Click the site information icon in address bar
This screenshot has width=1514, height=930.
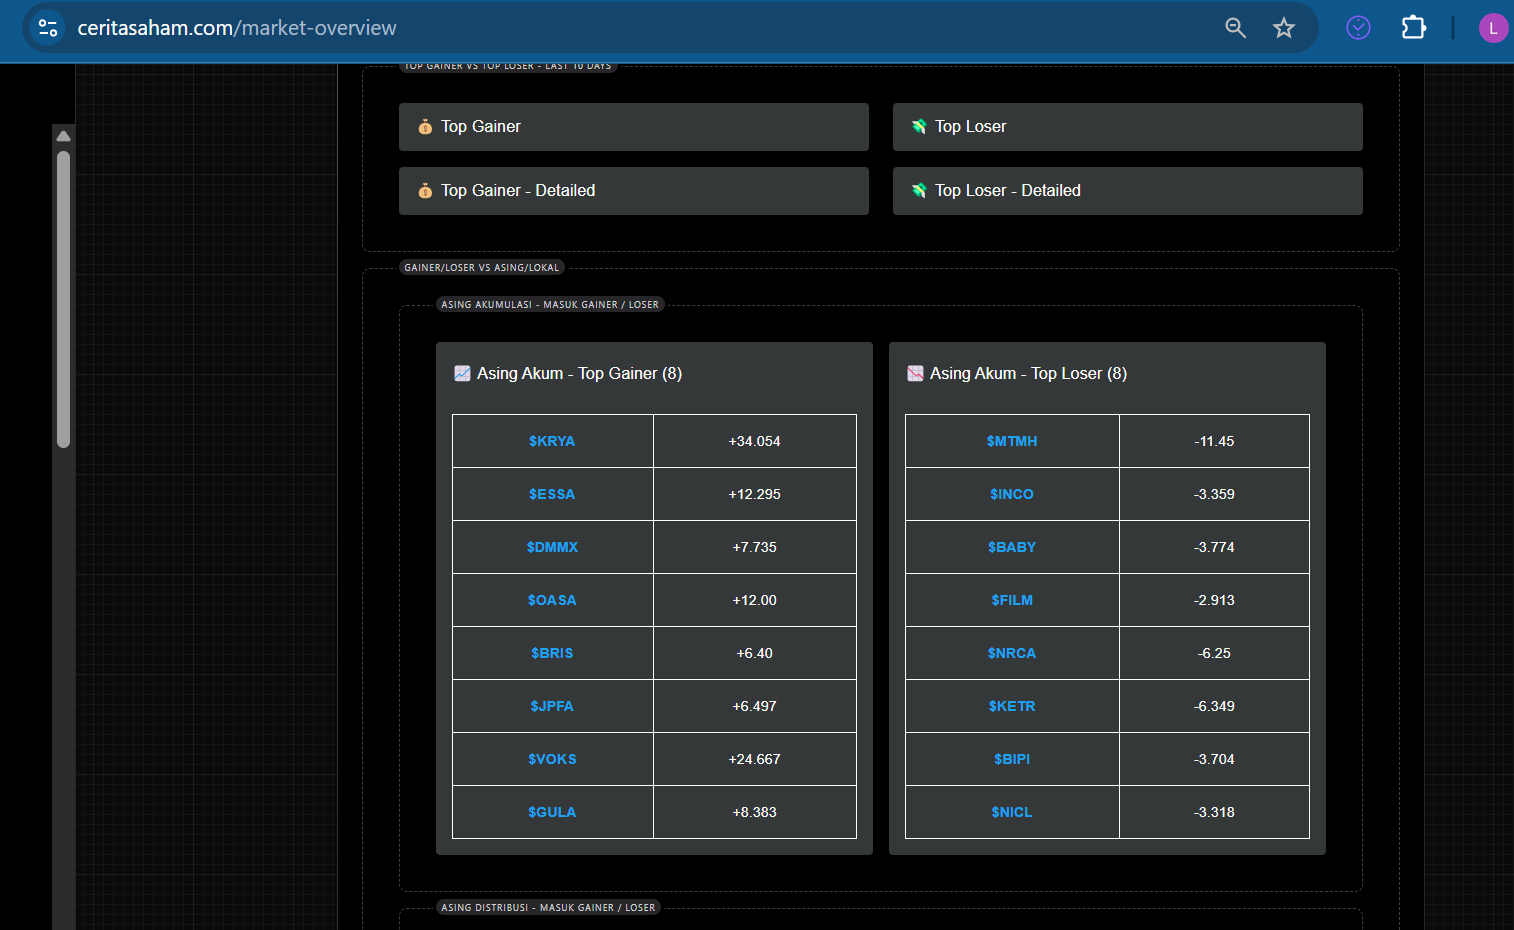tap(48, 28)
